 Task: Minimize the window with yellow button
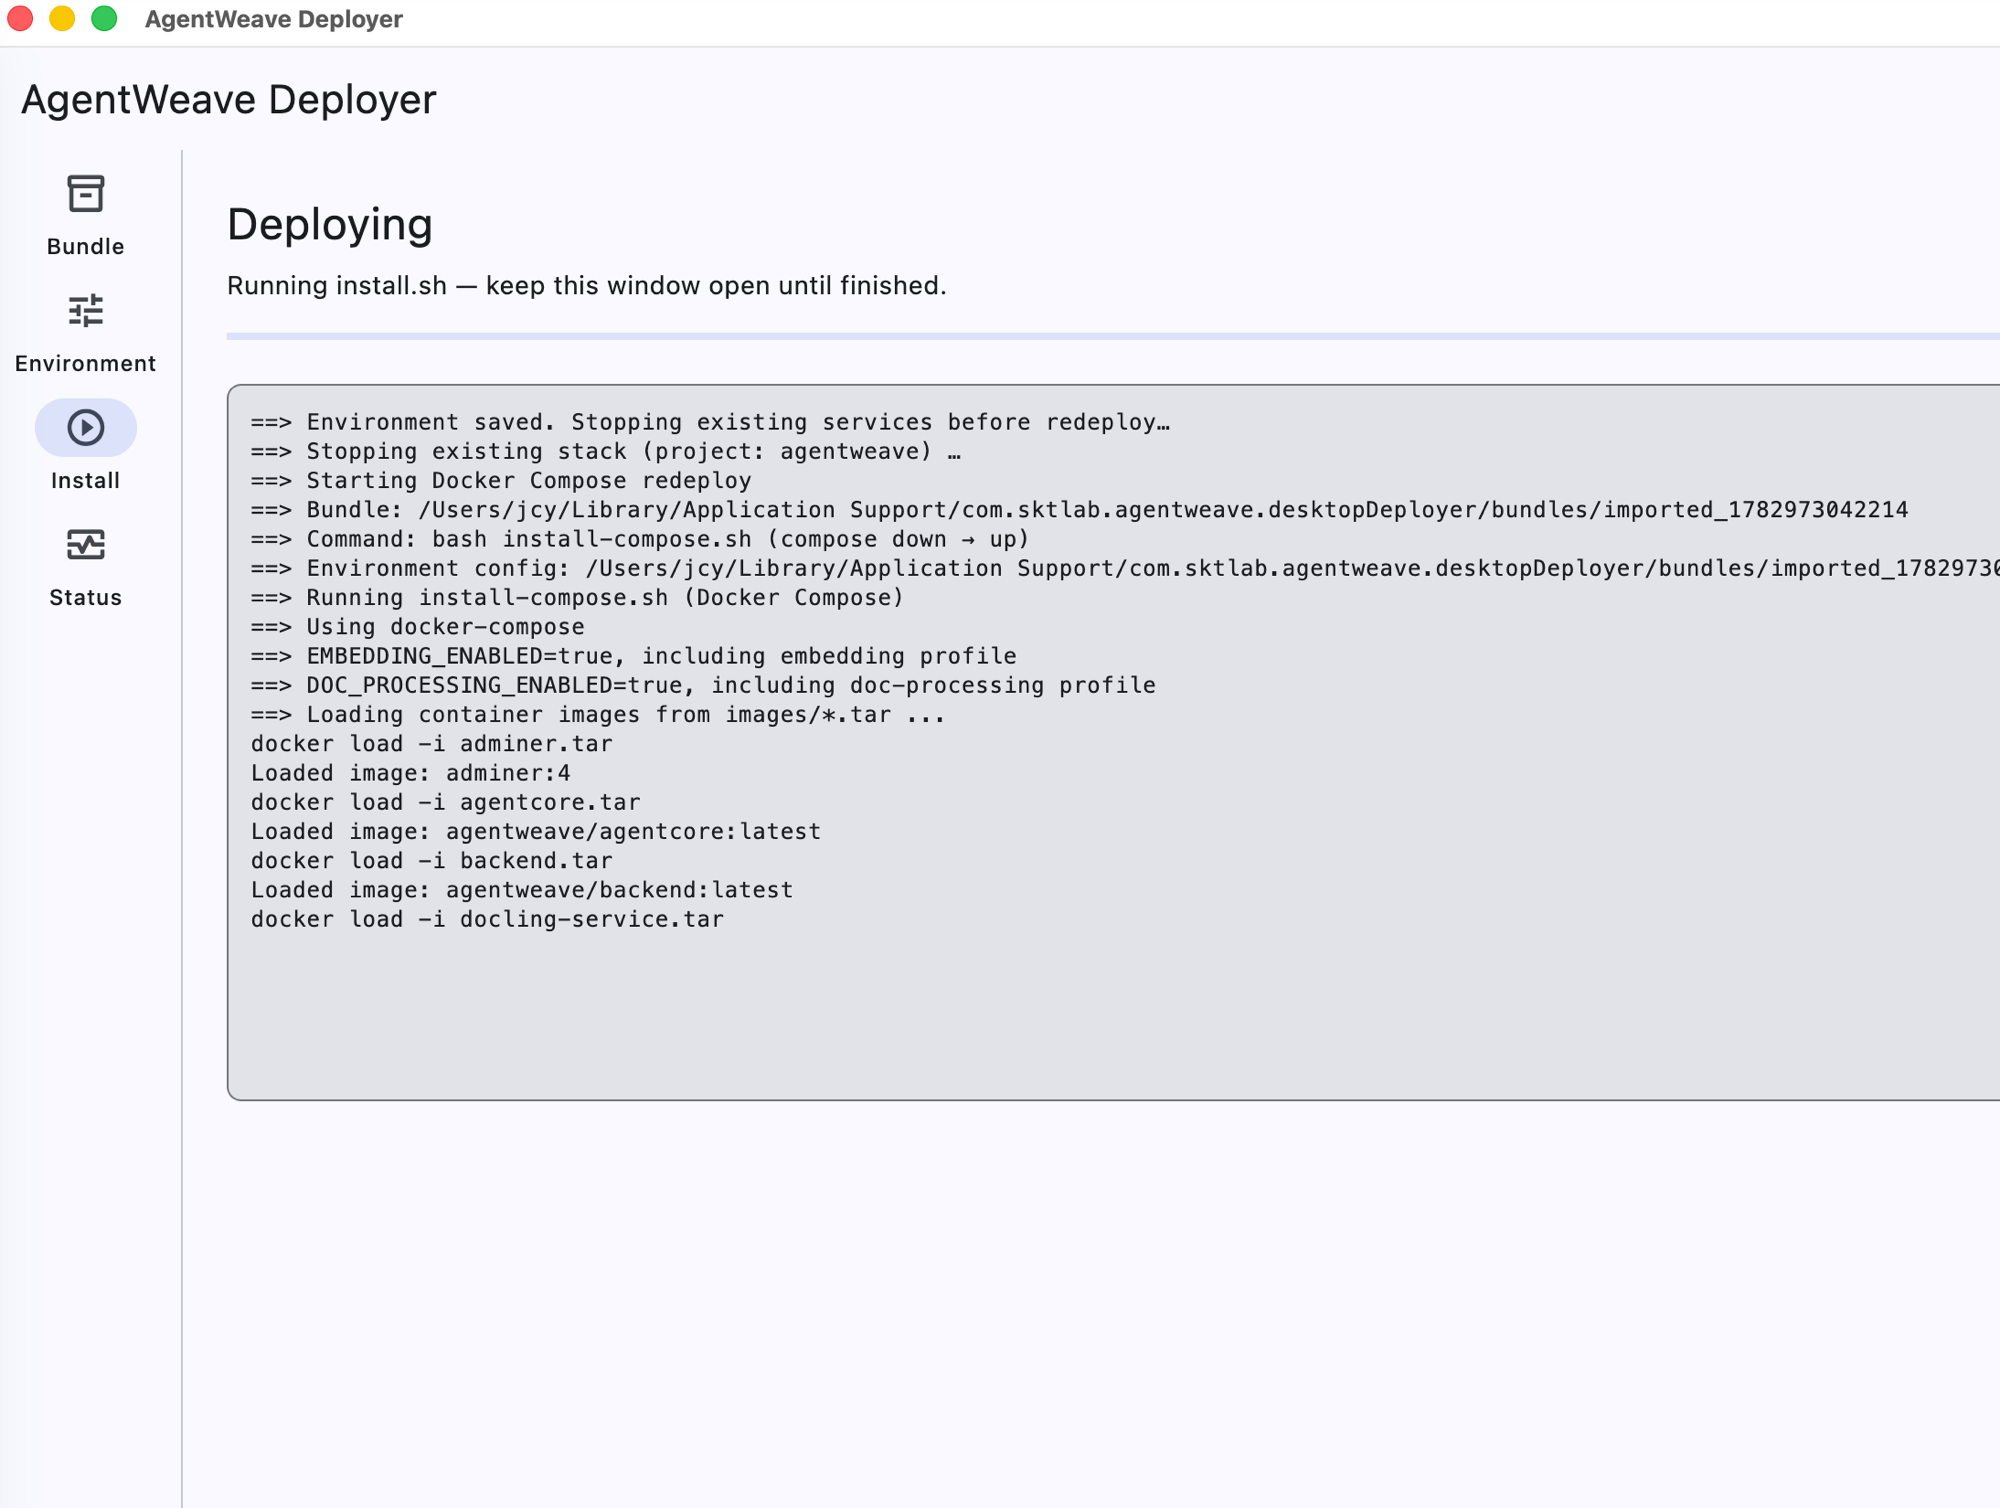click(x=62, y=18)
